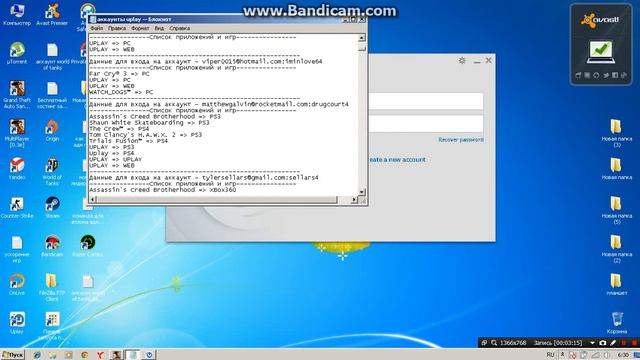Launch Counter-Strike from desktop
Viewport: 640px width, 360px height.
17,207
